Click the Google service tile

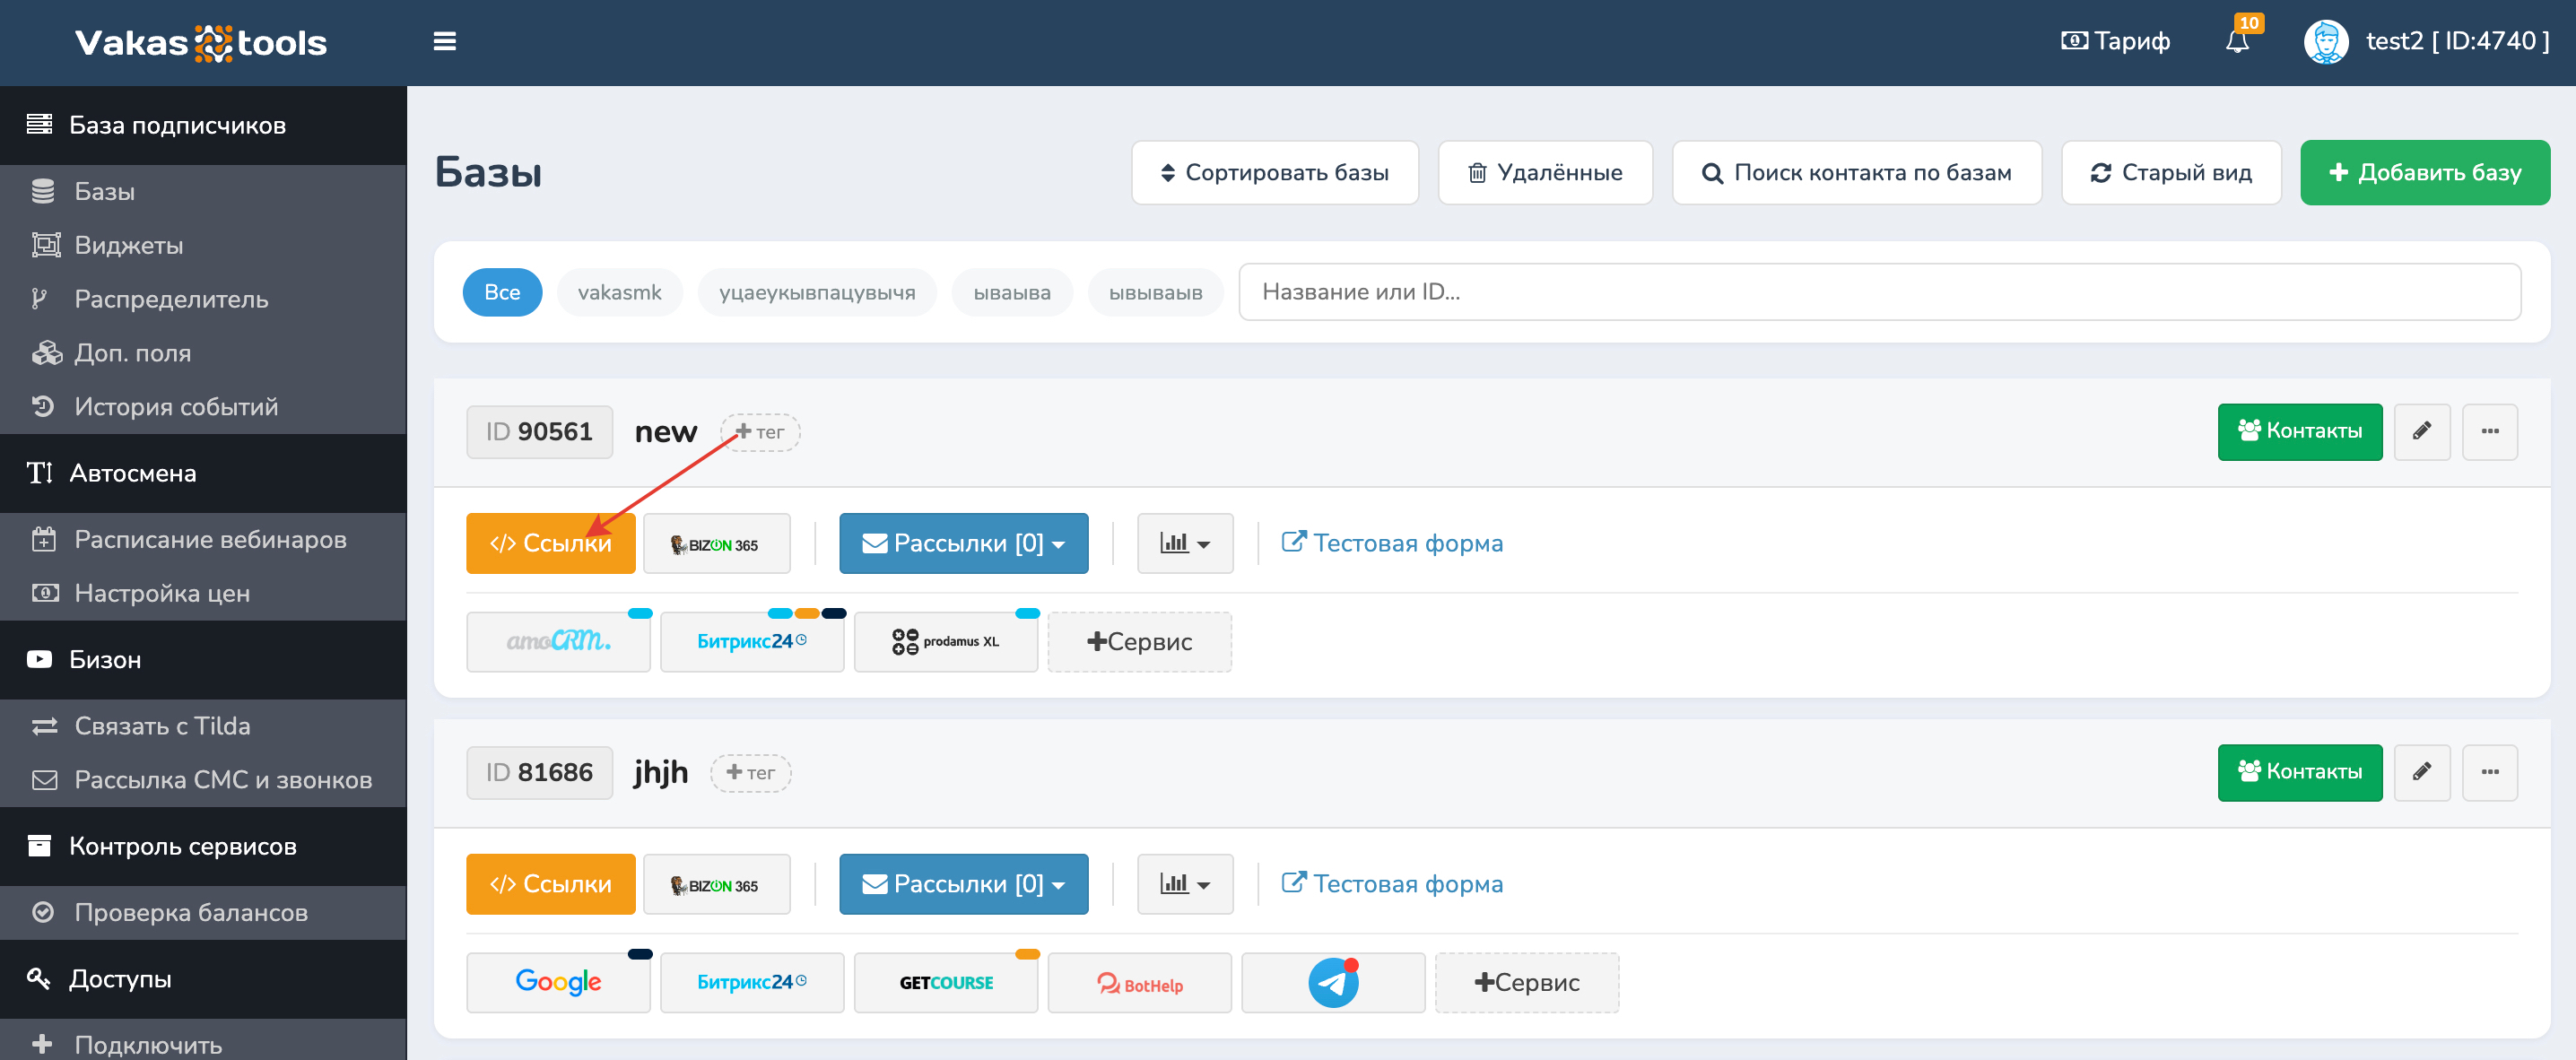point(558,983)
